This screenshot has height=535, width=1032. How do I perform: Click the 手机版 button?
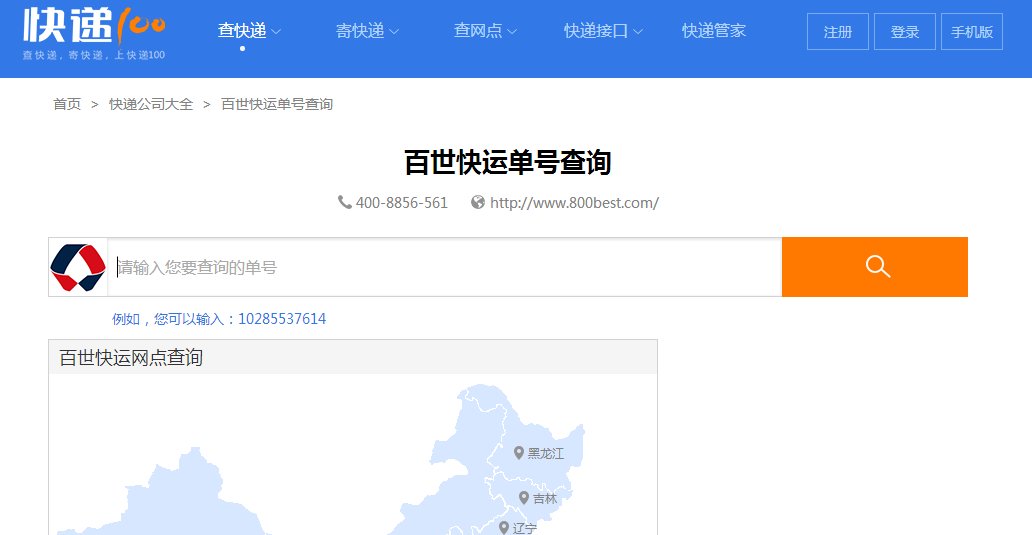point(972,32)
